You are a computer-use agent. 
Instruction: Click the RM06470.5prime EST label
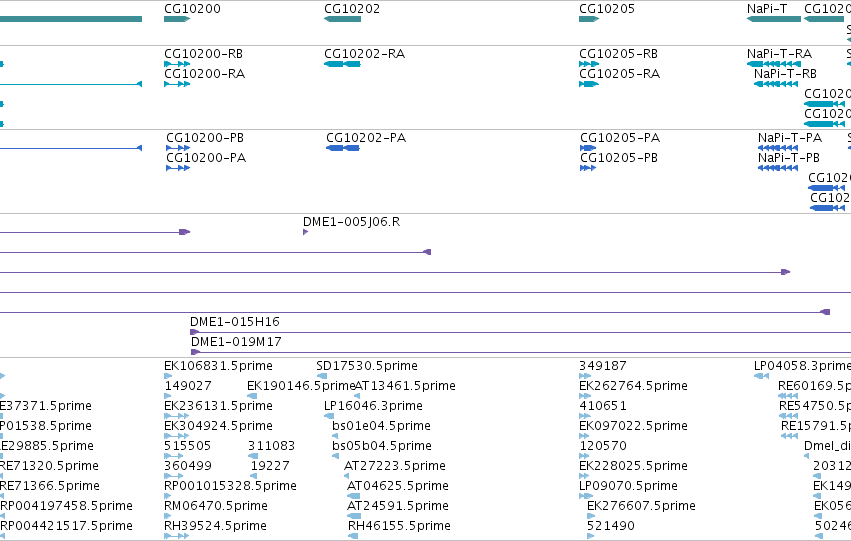click(215, 506)
